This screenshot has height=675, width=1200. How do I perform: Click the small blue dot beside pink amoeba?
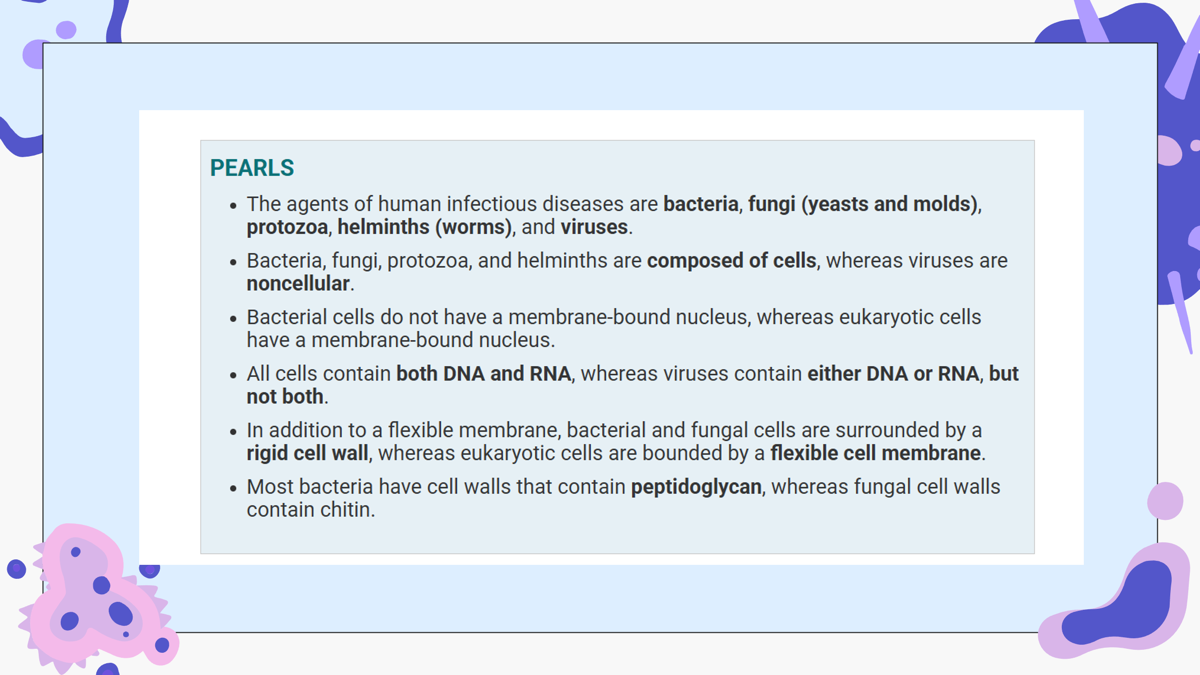(16, 569)
